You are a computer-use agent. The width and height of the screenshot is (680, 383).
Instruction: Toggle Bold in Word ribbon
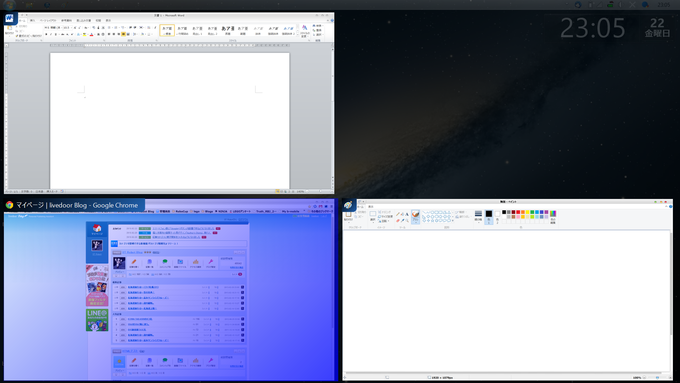point(46,34)
